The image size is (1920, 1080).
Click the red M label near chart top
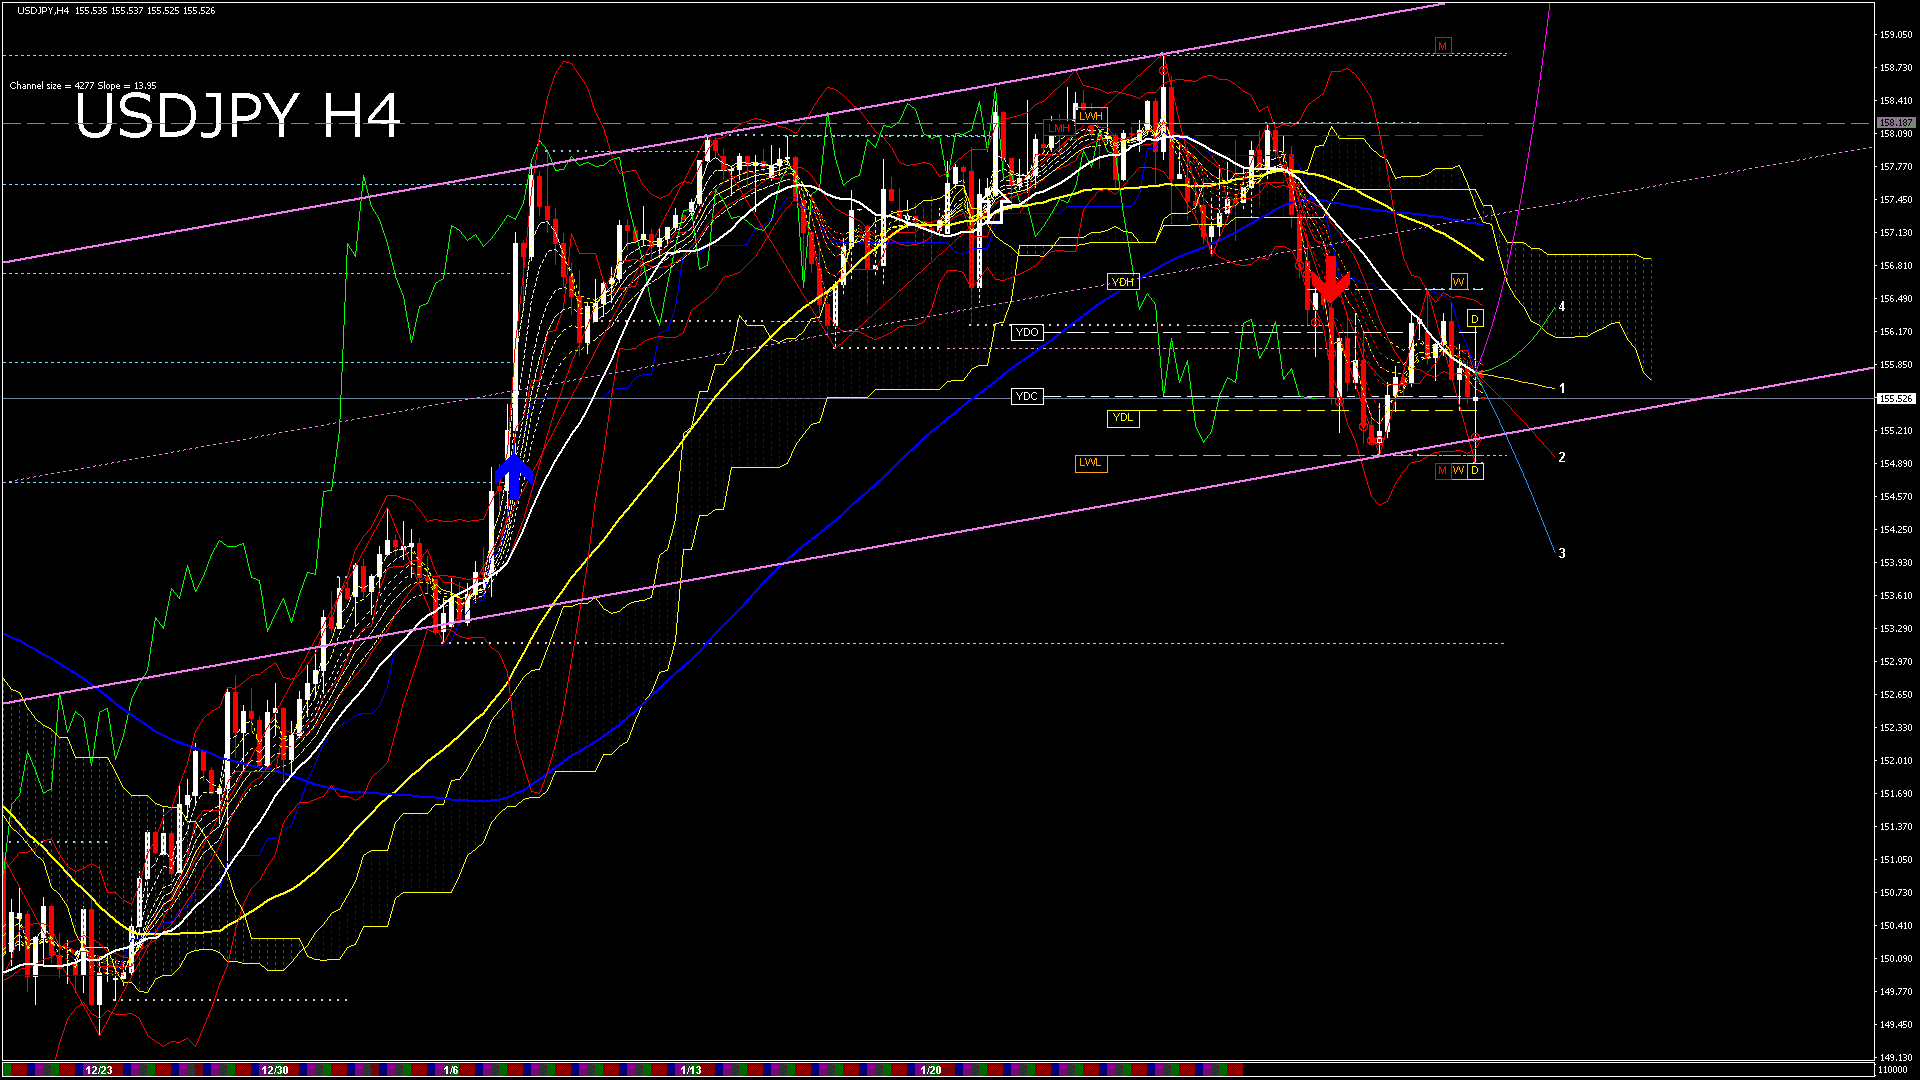[1442, 46]
